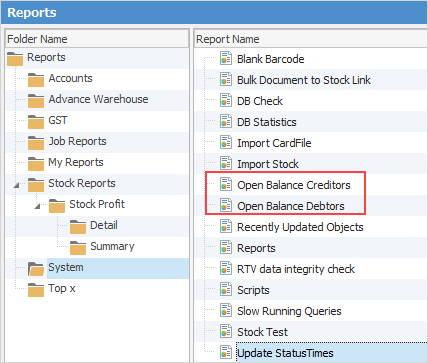This screenshot has height=363, width=428.
Task: Click the Import Stock report icon
Action: click(x=226, y=164)
